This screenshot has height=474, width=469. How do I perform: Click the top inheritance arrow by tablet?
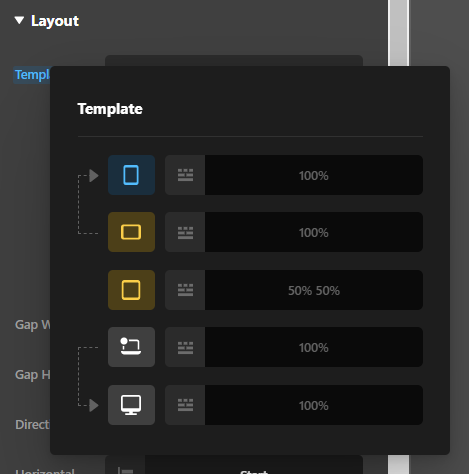pos(94,175)
